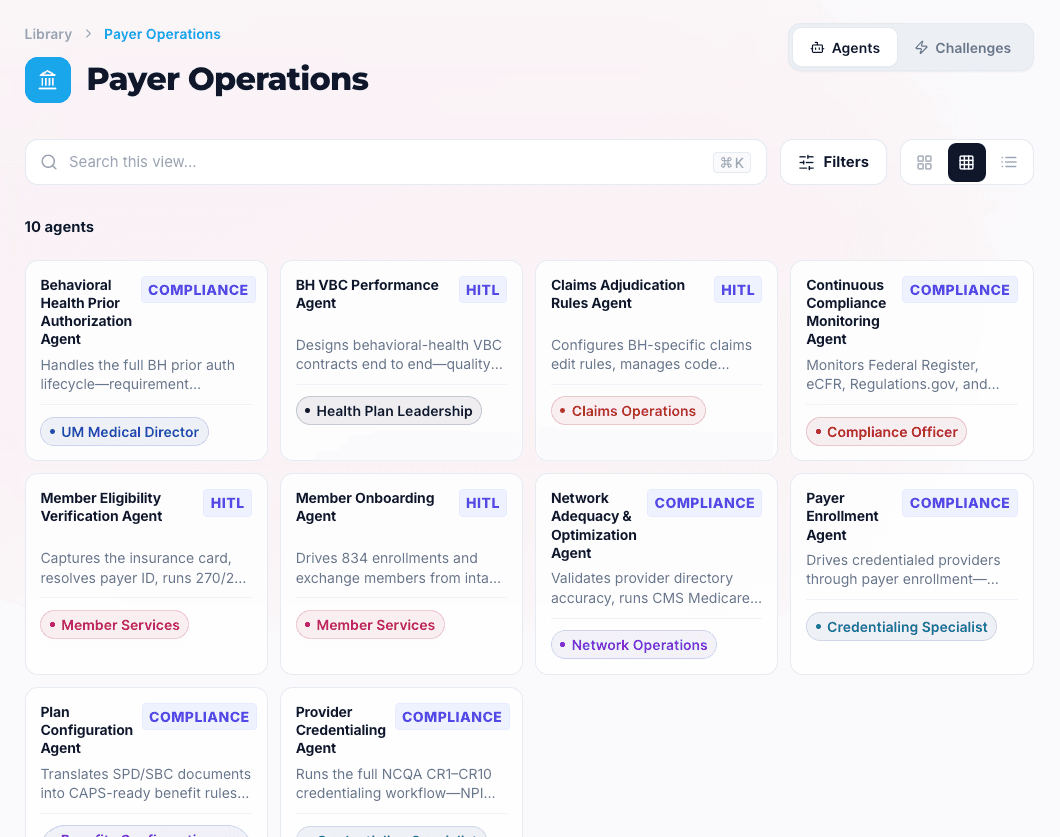Click 'Captures the insurance card' description
This screenshot has width=1060, height=837.
coord(143,568)
